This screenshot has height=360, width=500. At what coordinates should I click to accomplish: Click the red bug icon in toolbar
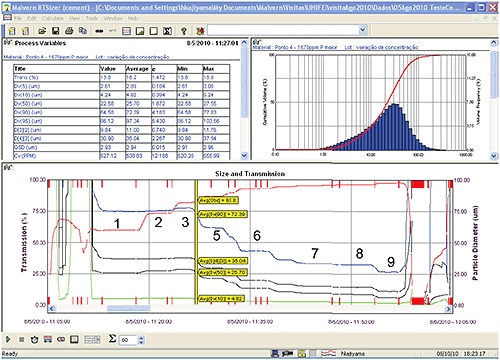click(x=200, y=31)
